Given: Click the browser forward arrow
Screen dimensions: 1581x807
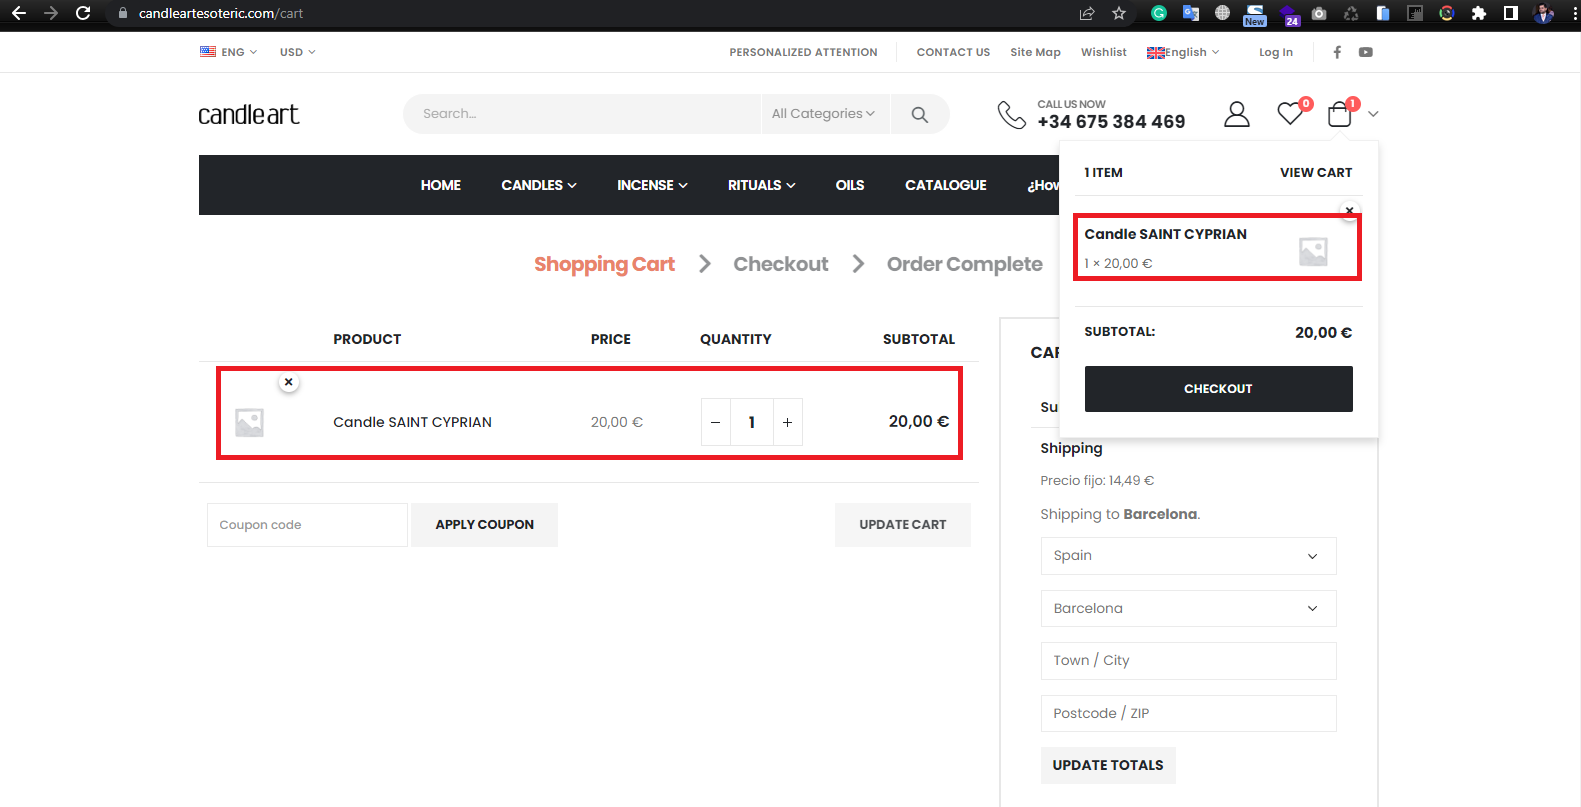Looking at the screenshot, I should point(51,13).
